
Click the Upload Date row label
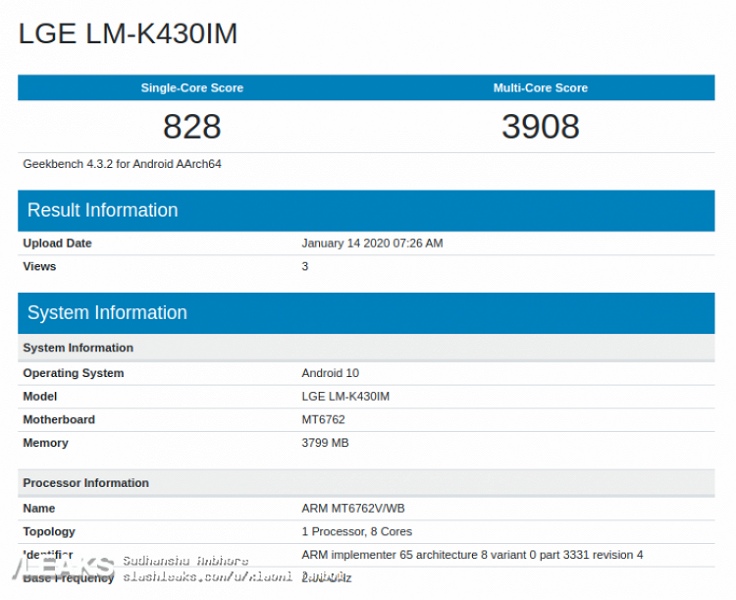point(57,243)
